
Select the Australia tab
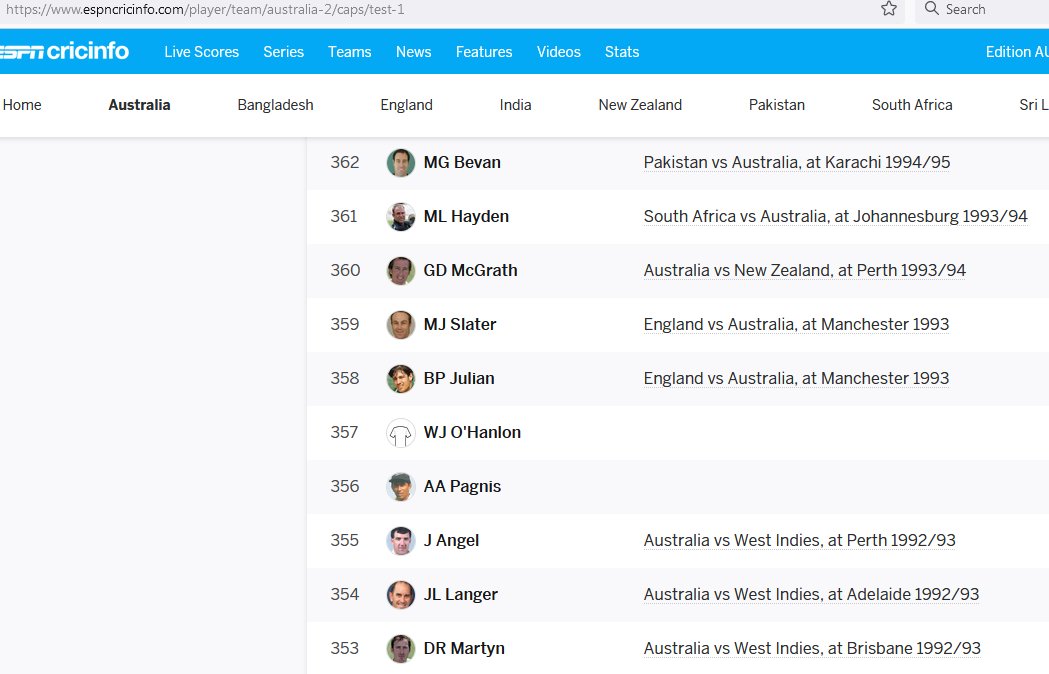pyautogui.click(x=139, y=104)
